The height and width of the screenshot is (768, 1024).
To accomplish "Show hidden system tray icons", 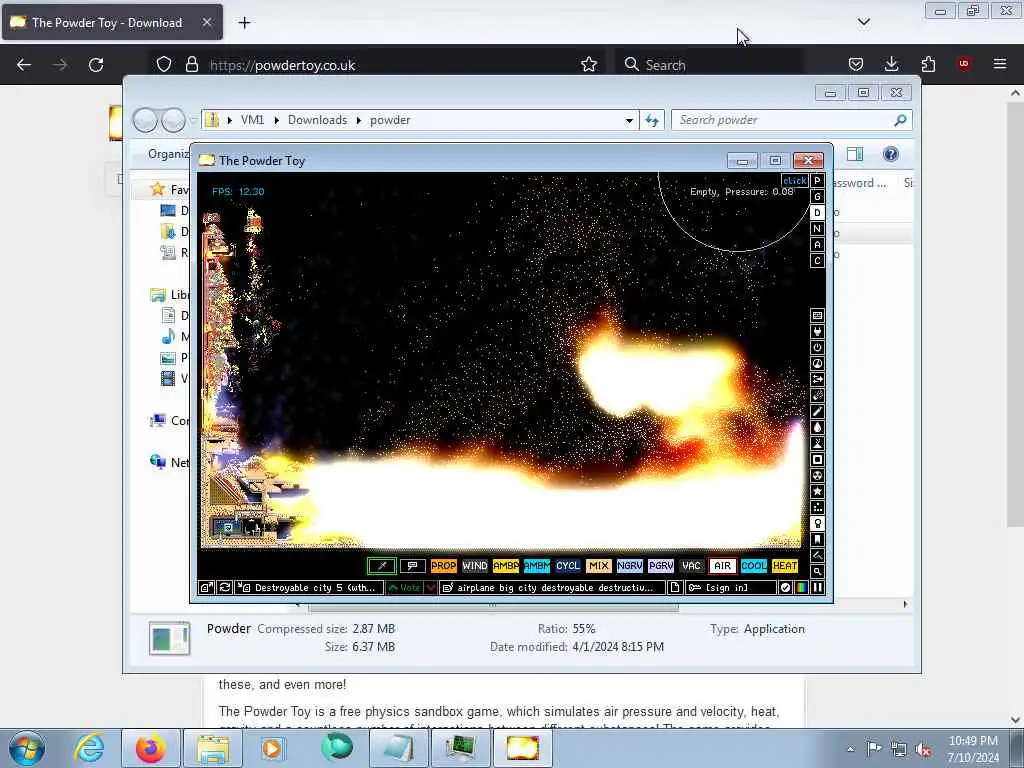I will (850, 749).
